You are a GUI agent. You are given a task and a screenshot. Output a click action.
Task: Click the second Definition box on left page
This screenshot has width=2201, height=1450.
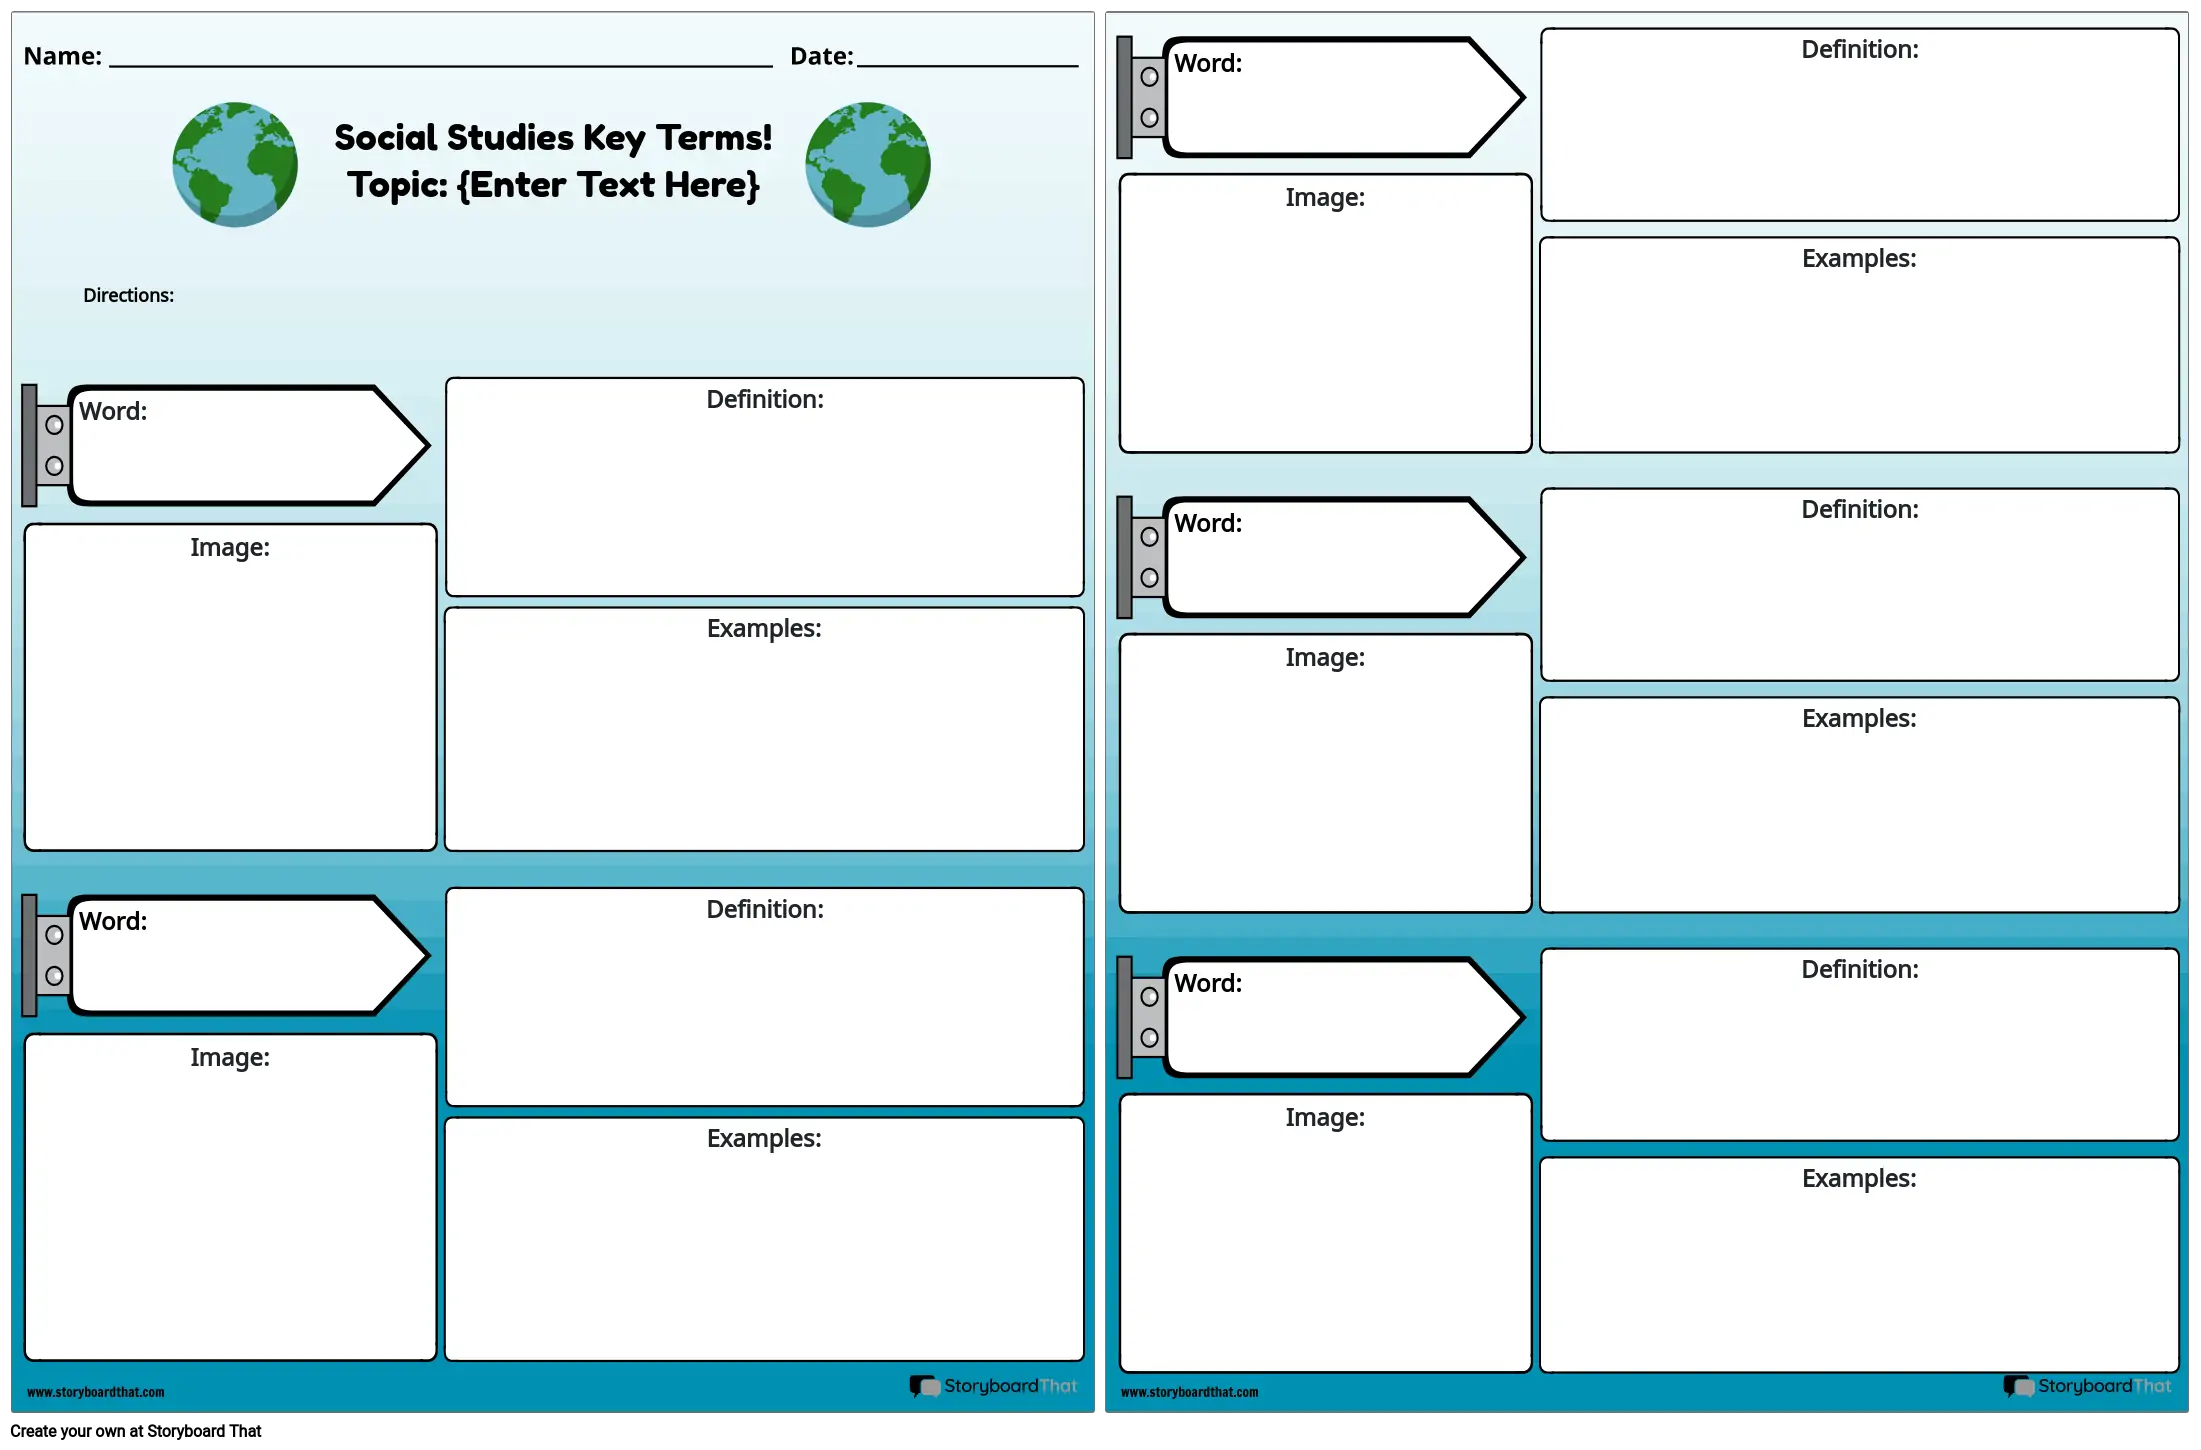765,997
